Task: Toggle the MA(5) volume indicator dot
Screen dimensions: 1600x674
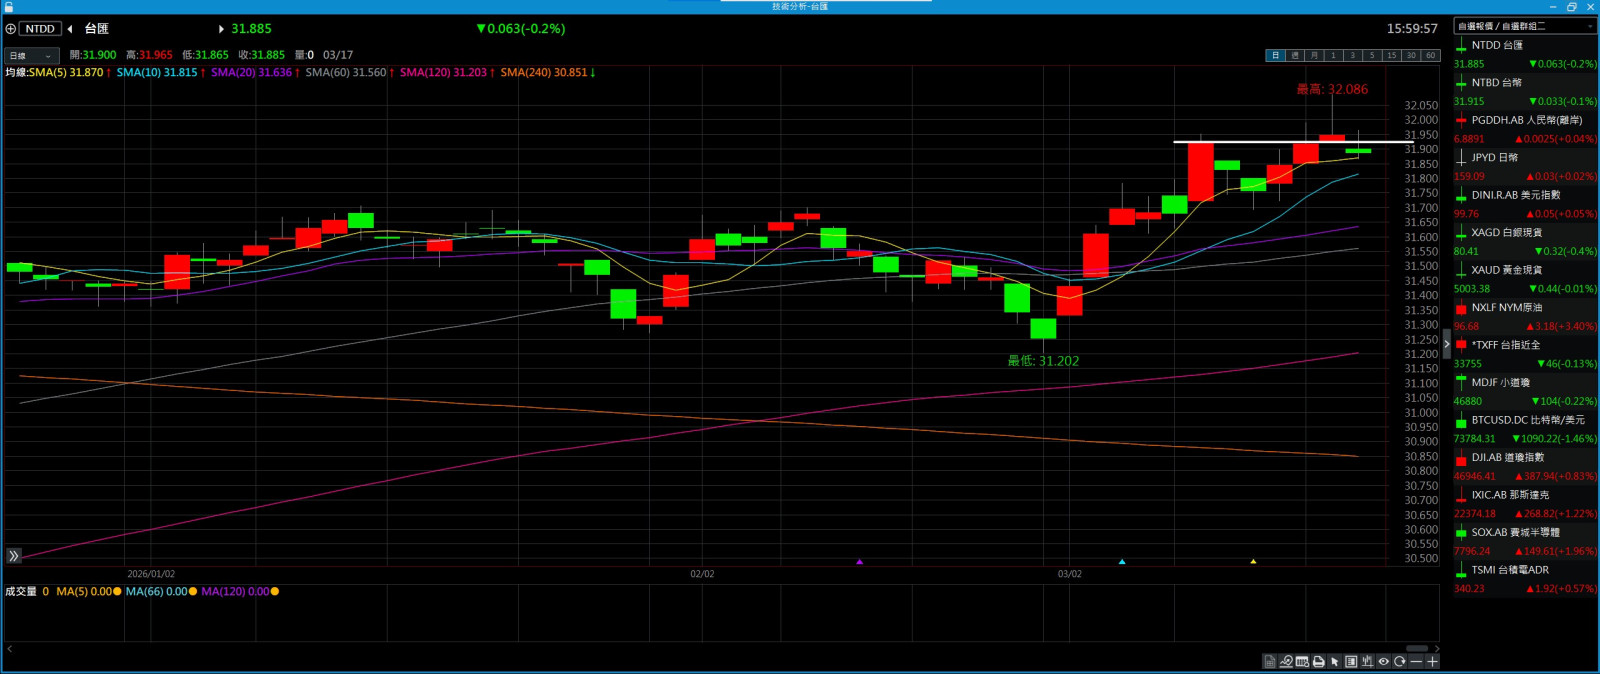Action: click(x=117, y=592)
